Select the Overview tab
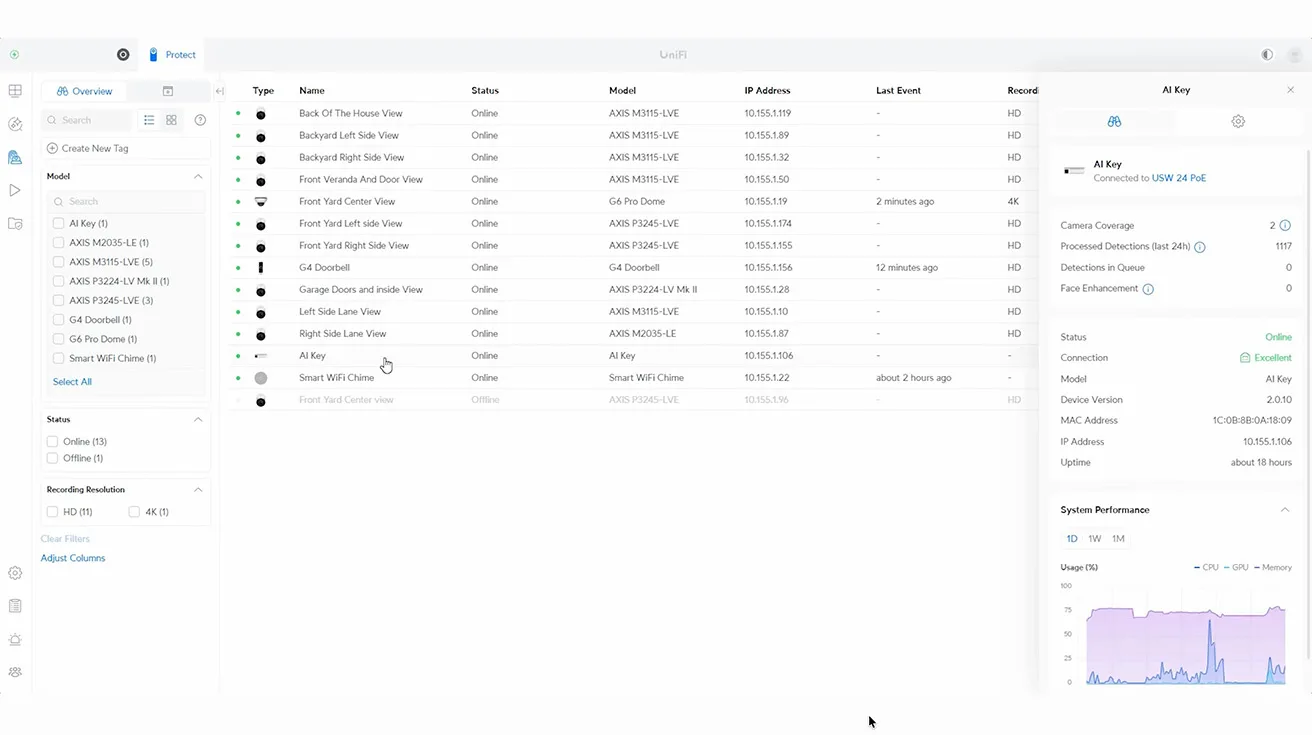 pyautogui.click(x=85, y=91)
